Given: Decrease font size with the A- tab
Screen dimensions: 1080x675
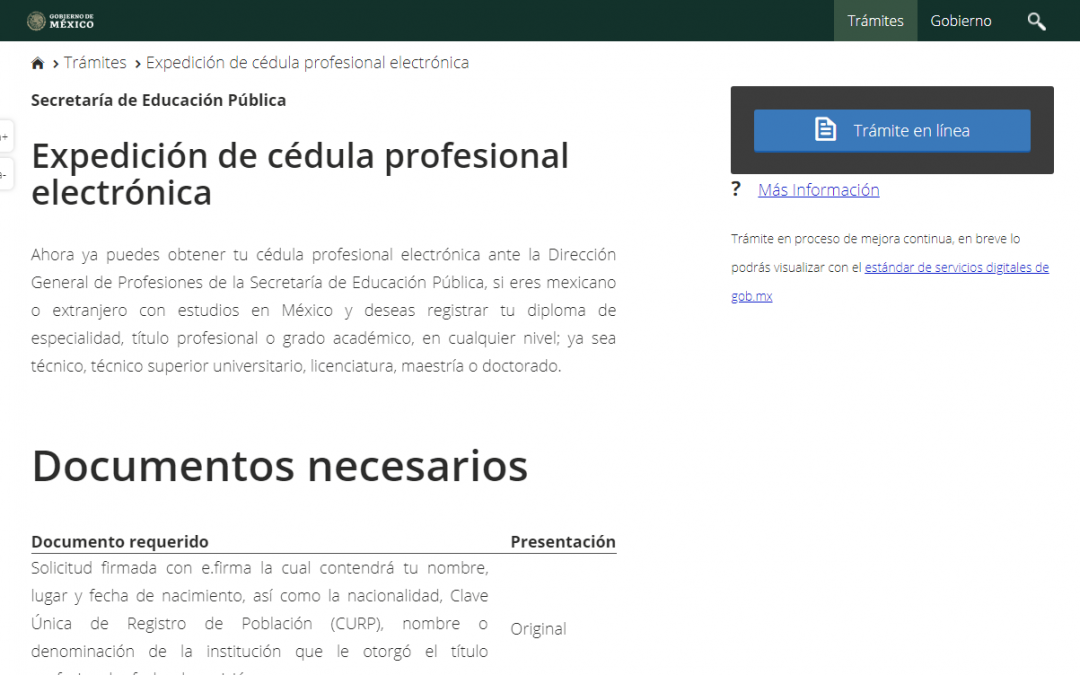Looking at the screenshot, I should (x=6, y=174).
